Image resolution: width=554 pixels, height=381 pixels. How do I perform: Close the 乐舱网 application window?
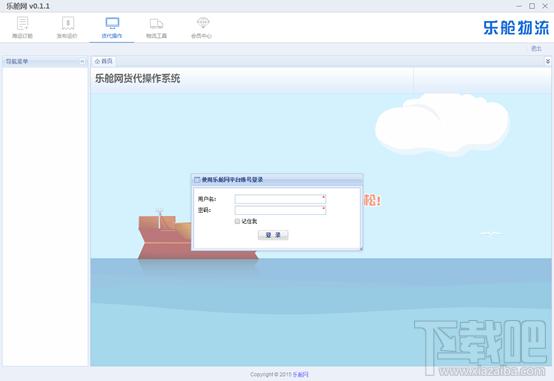tap(545, 6)
